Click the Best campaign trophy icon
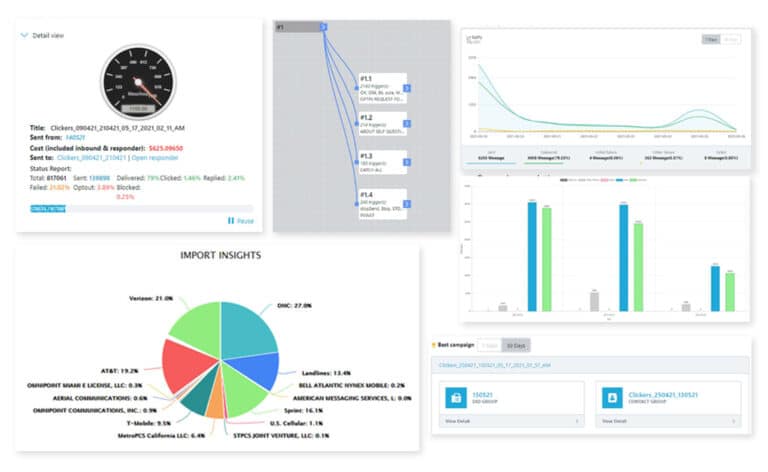 coord(432,345)
